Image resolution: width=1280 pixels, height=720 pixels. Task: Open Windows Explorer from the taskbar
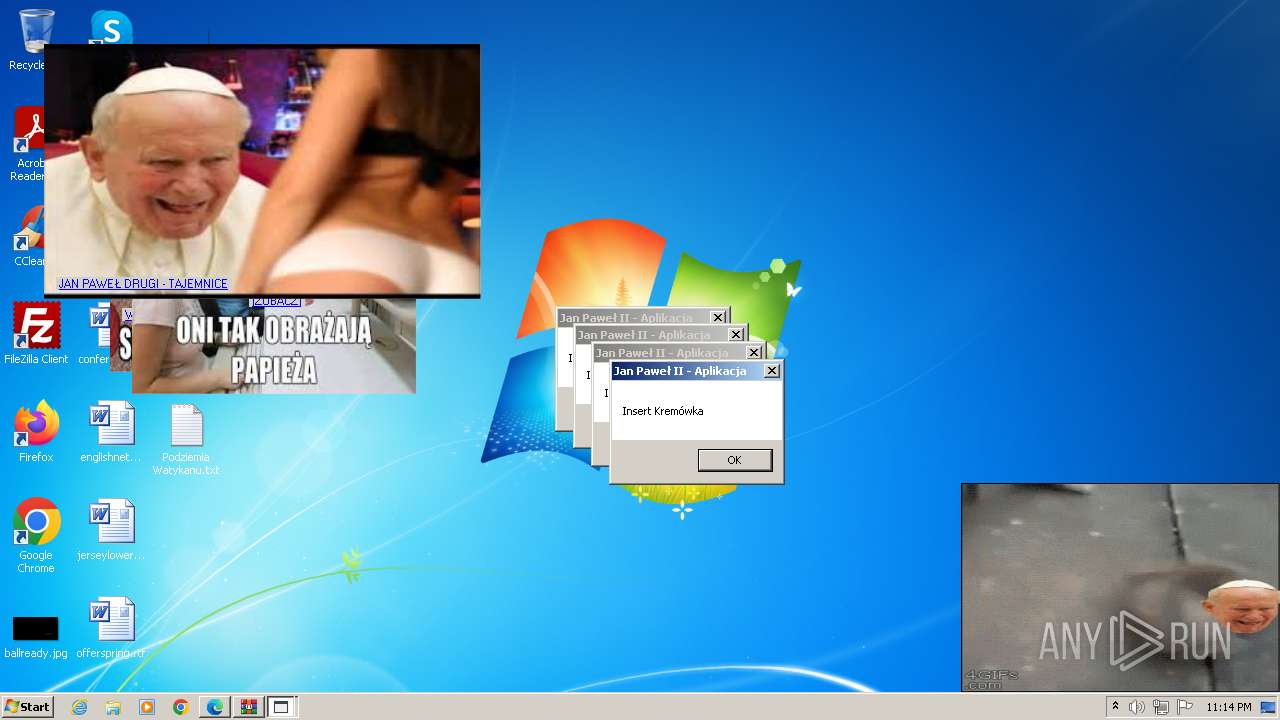point(113,707)
